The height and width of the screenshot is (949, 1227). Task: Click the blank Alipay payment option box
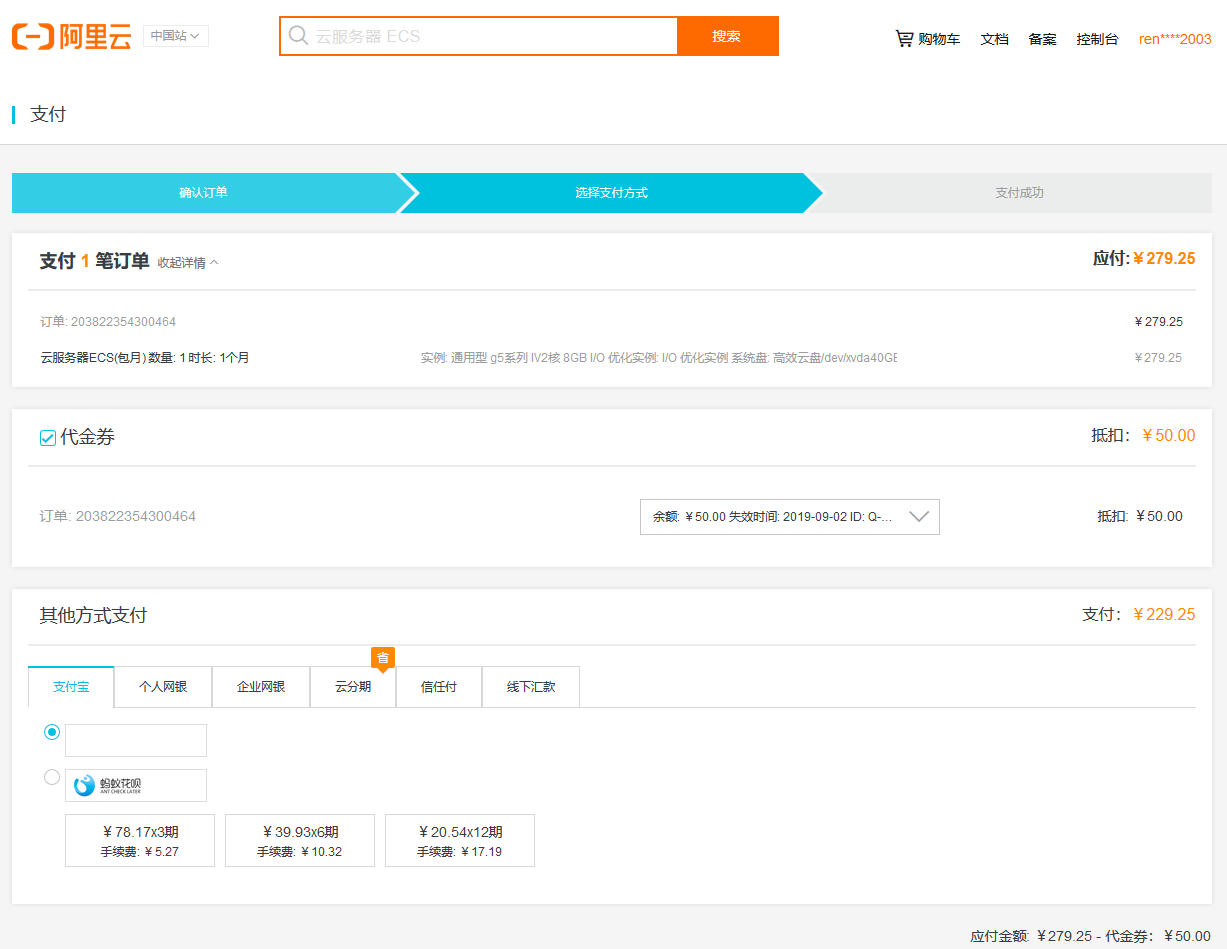(x=136, y=740)
